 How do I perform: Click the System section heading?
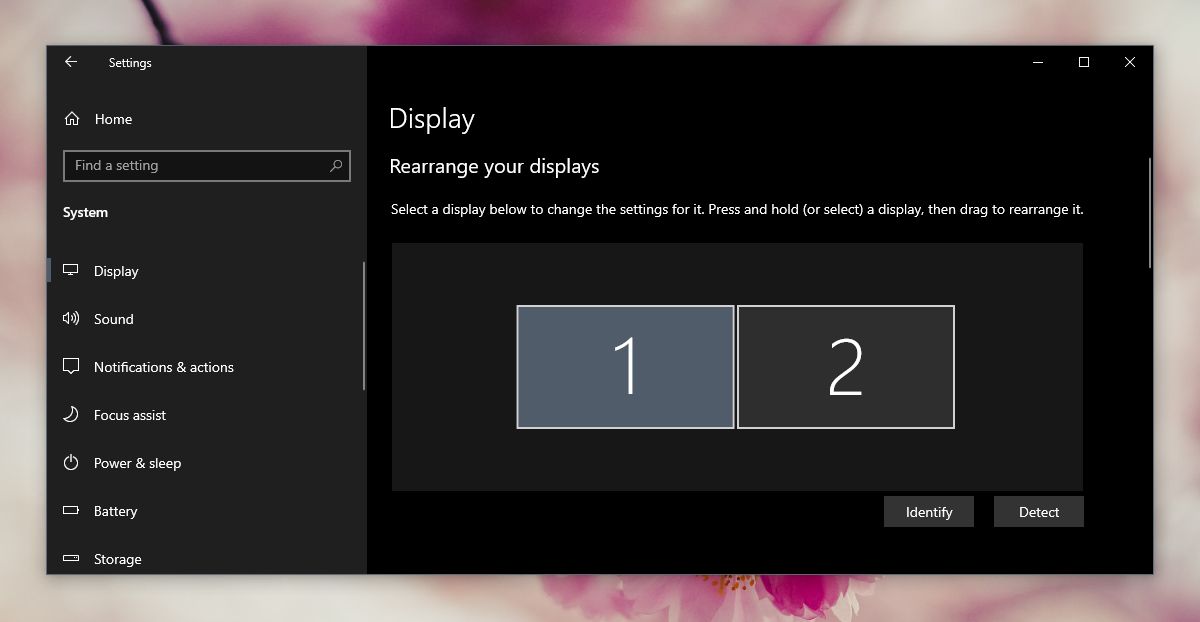tap(85, 213)
